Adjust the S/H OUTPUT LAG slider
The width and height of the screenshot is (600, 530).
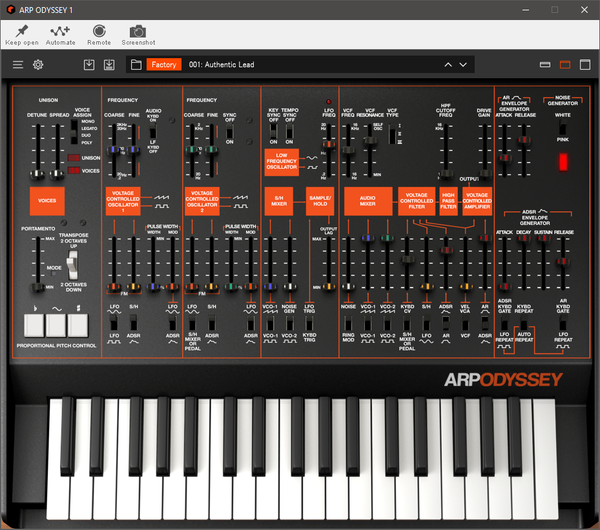coord(328,286)
